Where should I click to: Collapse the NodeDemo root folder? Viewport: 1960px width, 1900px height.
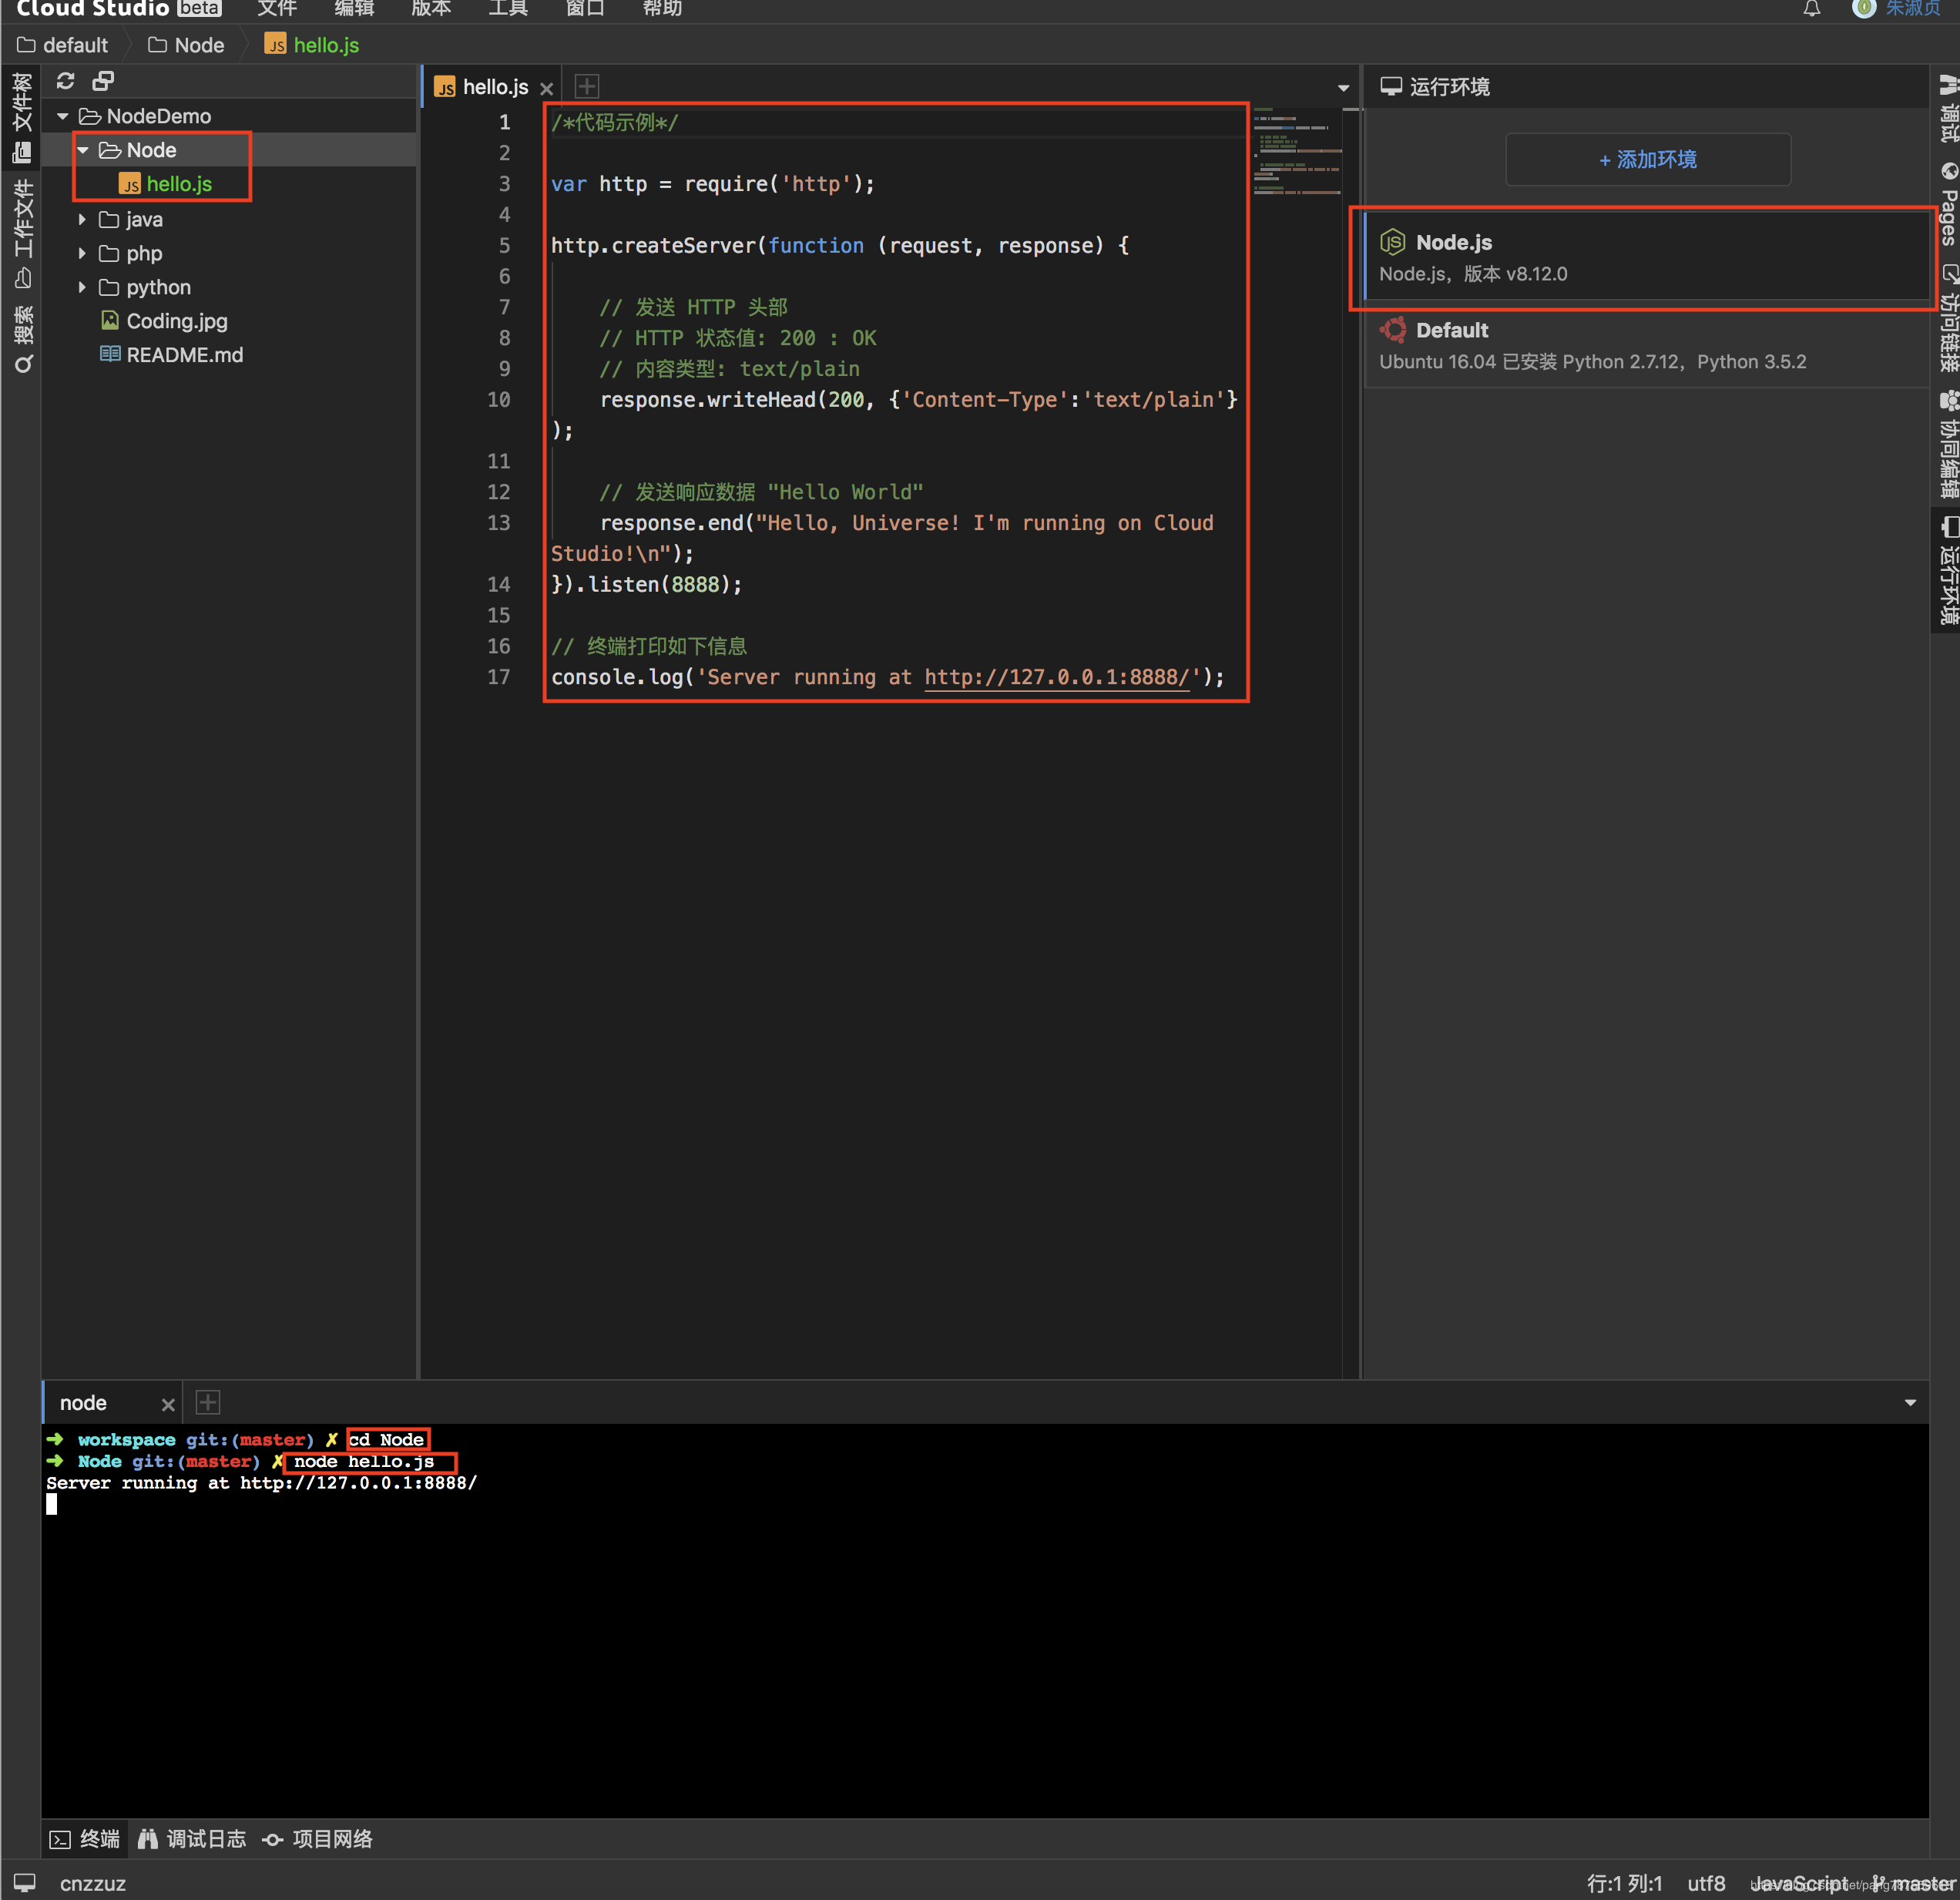coord(63,116)
